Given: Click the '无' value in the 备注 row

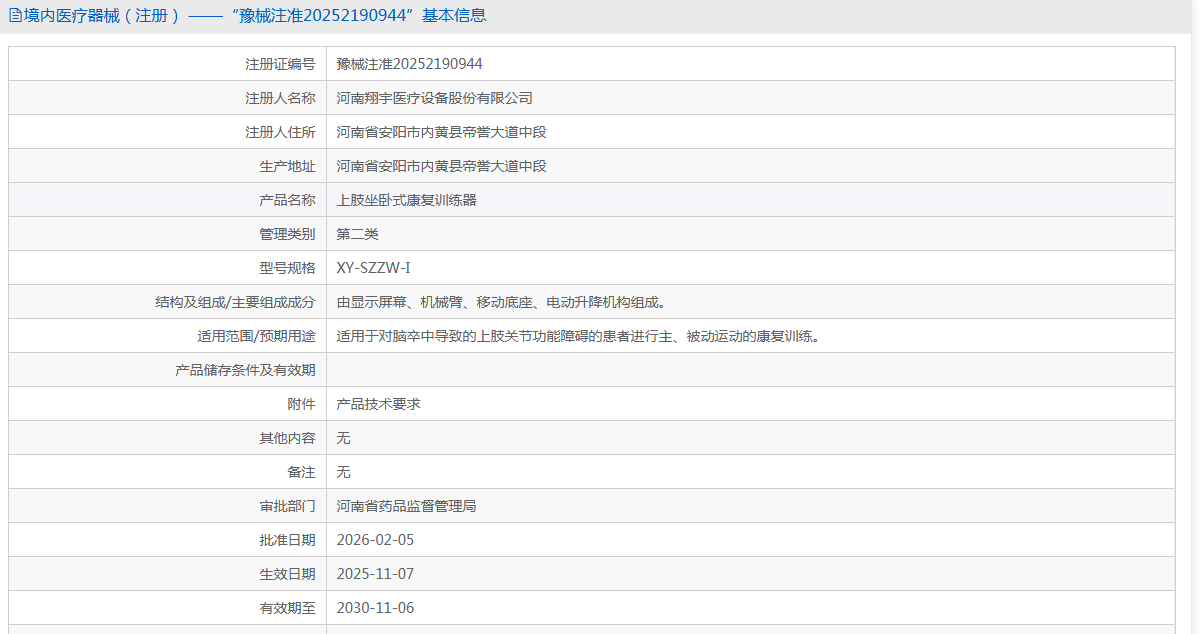Looking at the screenshot, I should coord(344,472).
